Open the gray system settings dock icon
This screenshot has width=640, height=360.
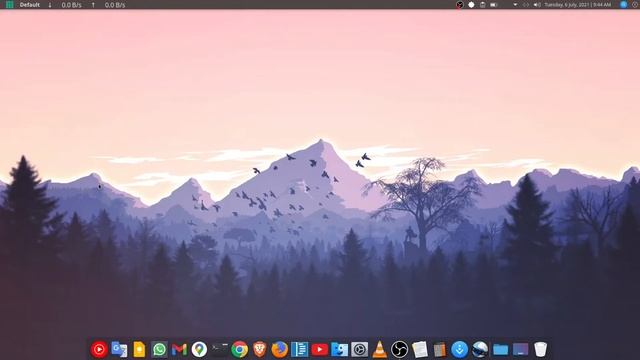point(360,349)
